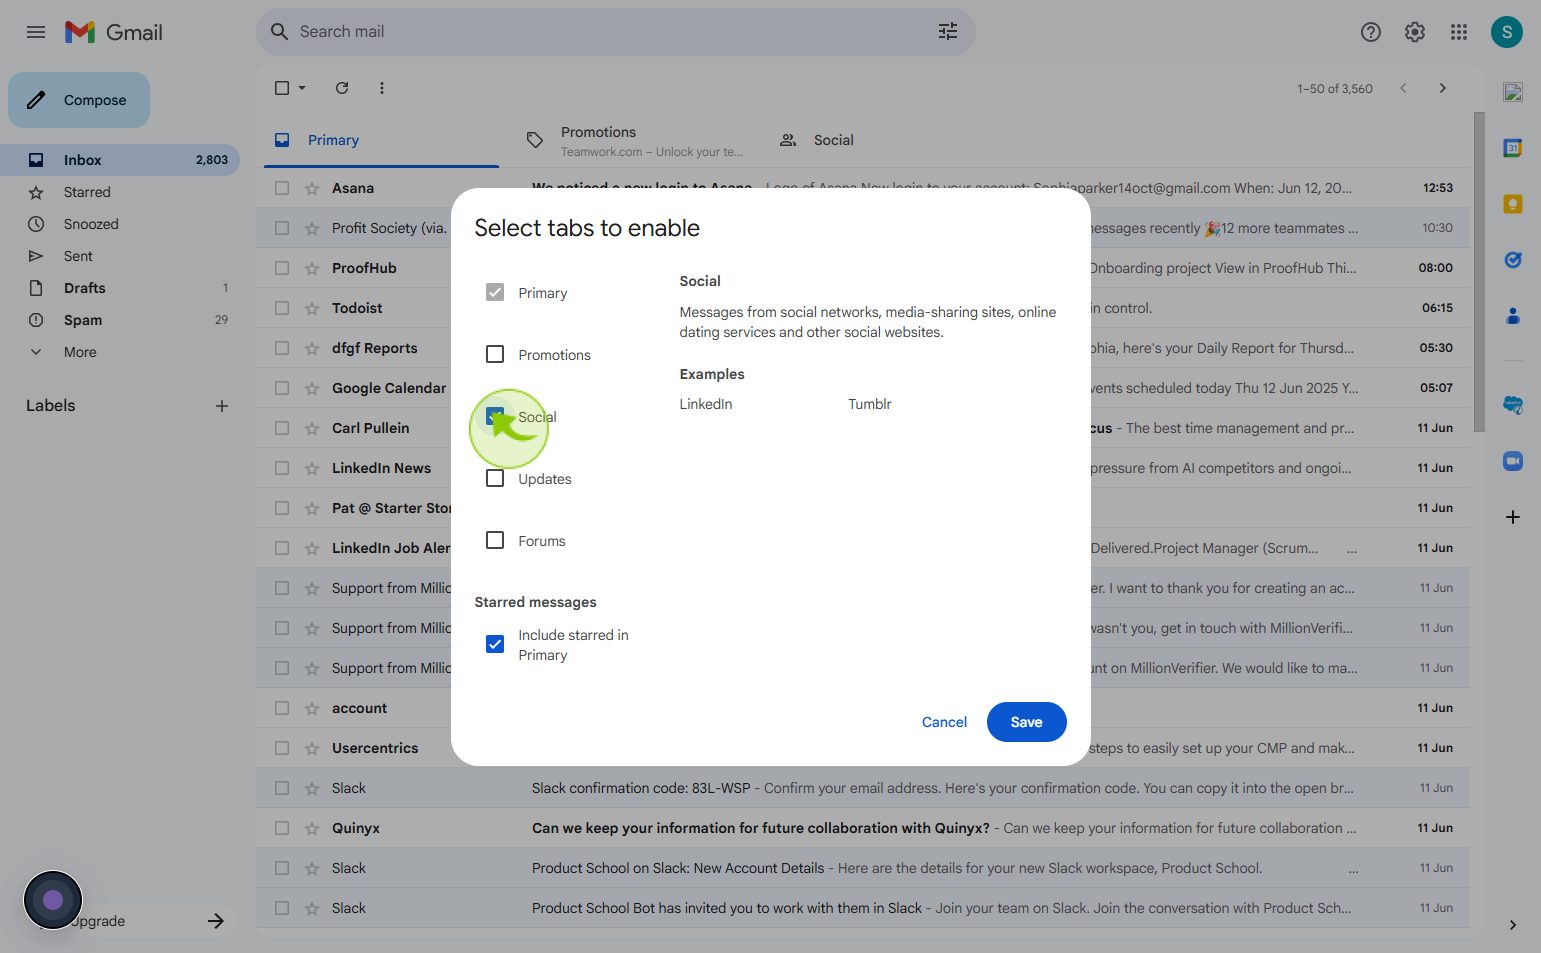Open the Settings gear icon

click(1415, 32)
